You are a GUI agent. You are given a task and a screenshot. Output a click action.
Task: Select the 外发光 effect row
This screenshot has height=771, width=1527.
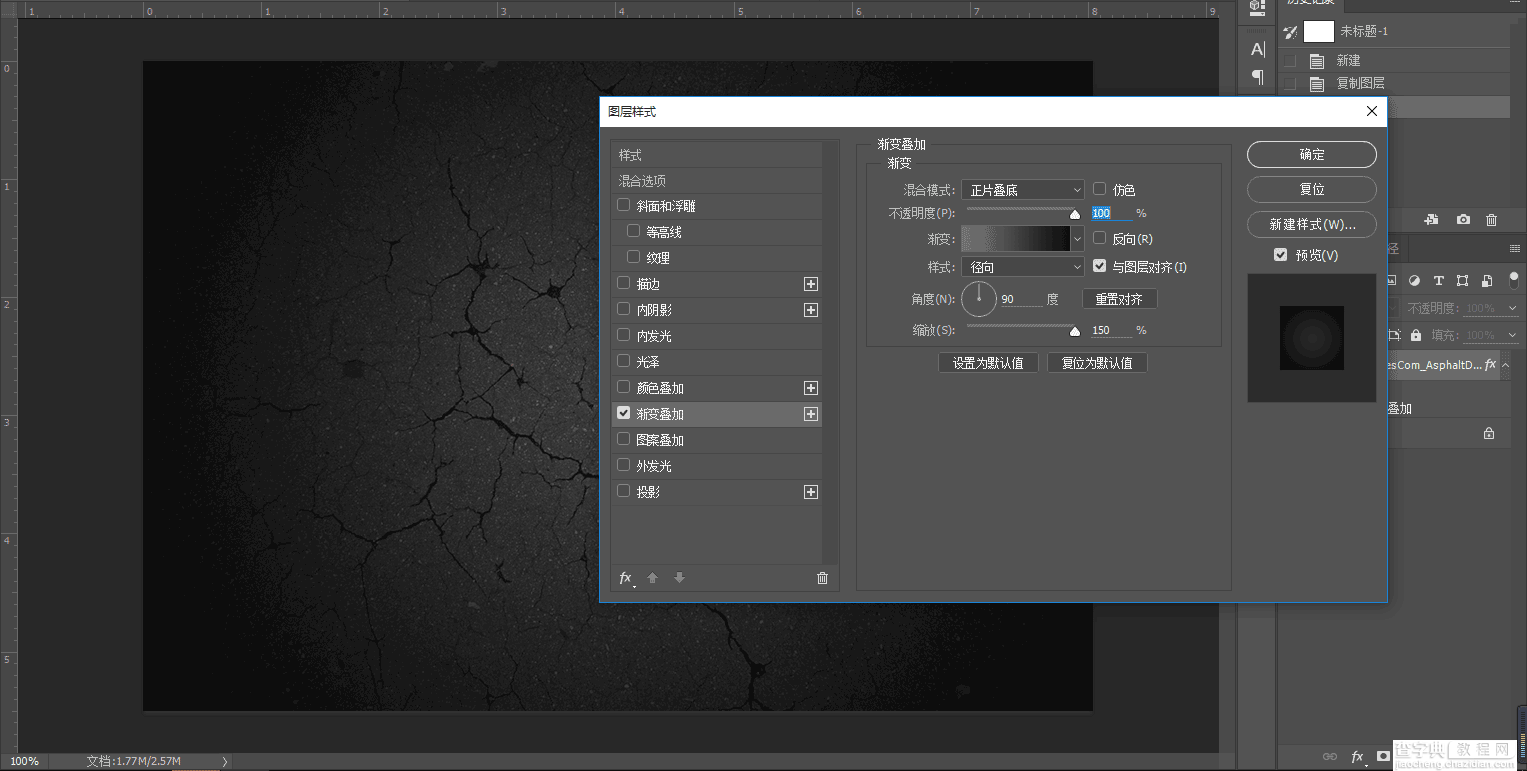click(716, 466)
